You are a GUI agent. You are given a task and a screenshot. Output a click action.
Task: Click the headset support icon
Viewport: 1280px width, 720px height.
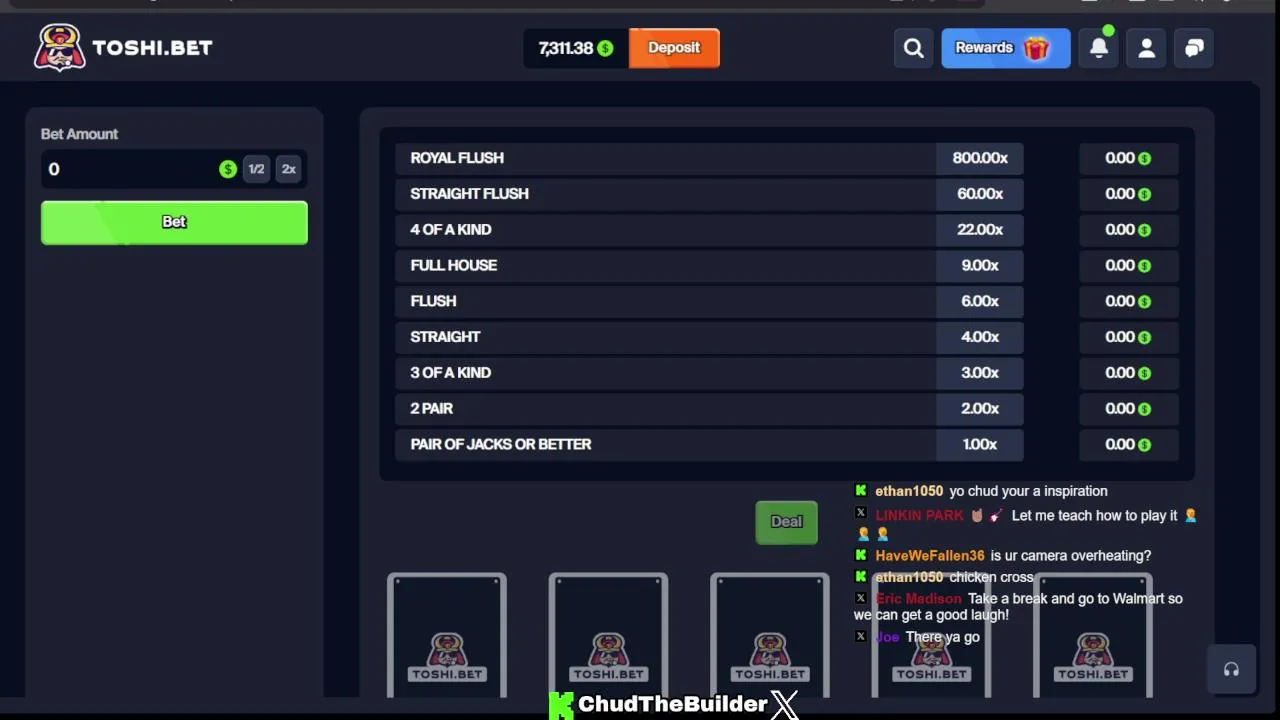coord(1231,670)
